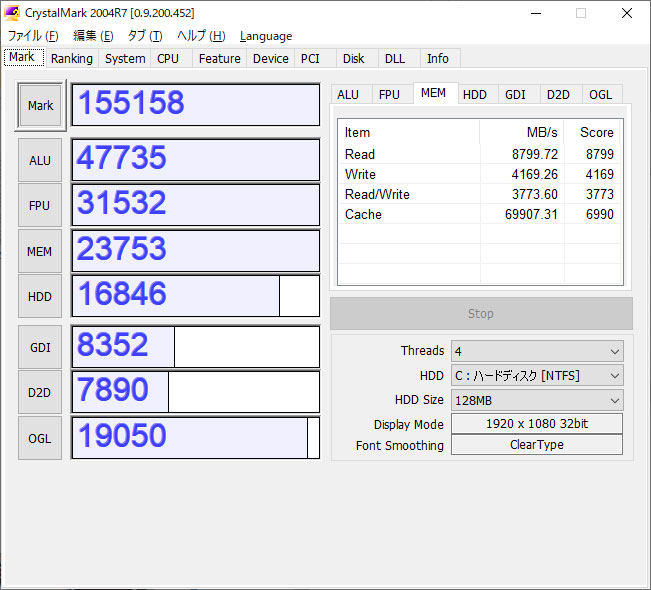
Task: Click the CrystalMark app icon in title bar
Action: (12, 13)
